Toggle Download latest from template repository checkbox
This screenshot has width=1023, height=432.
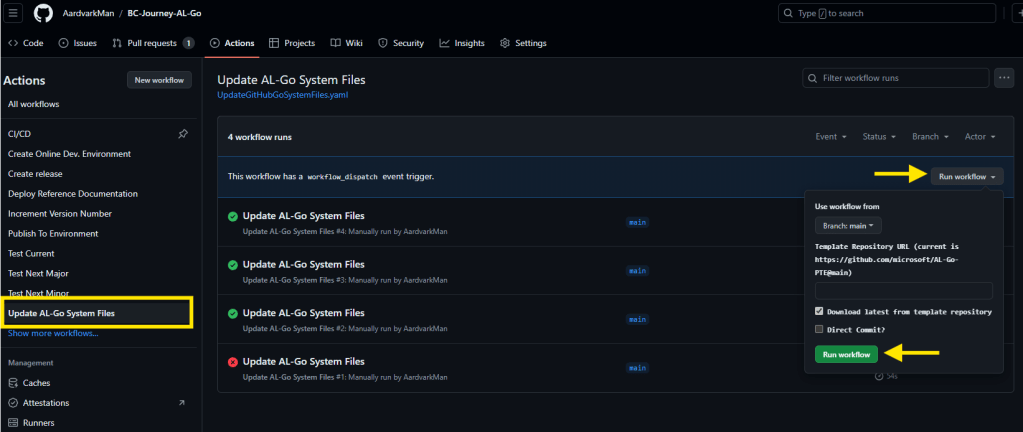click(820, 312)
